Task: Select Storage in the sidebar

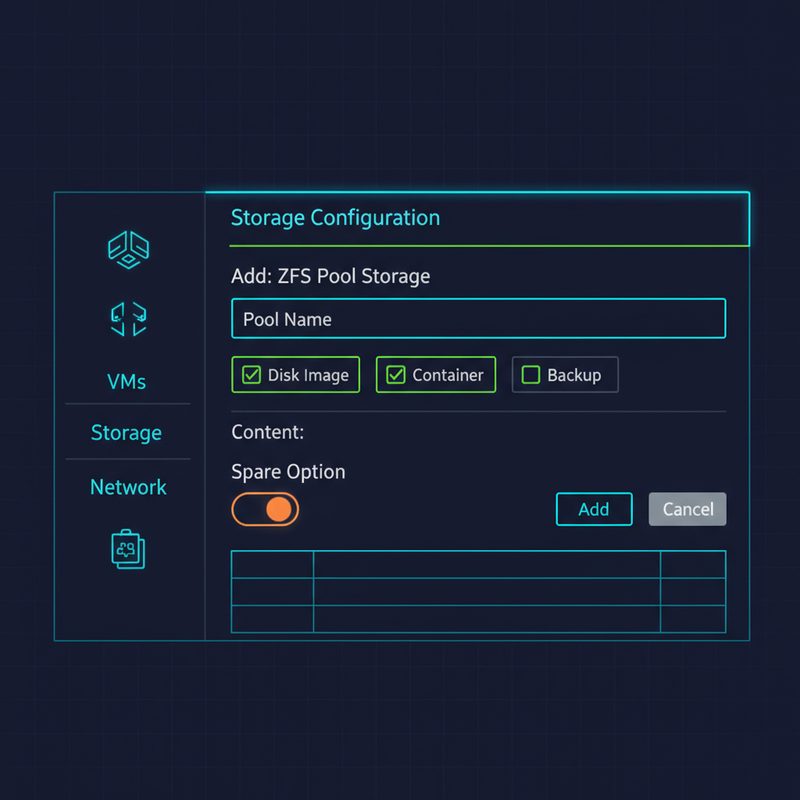Action: tap(126, 433)
